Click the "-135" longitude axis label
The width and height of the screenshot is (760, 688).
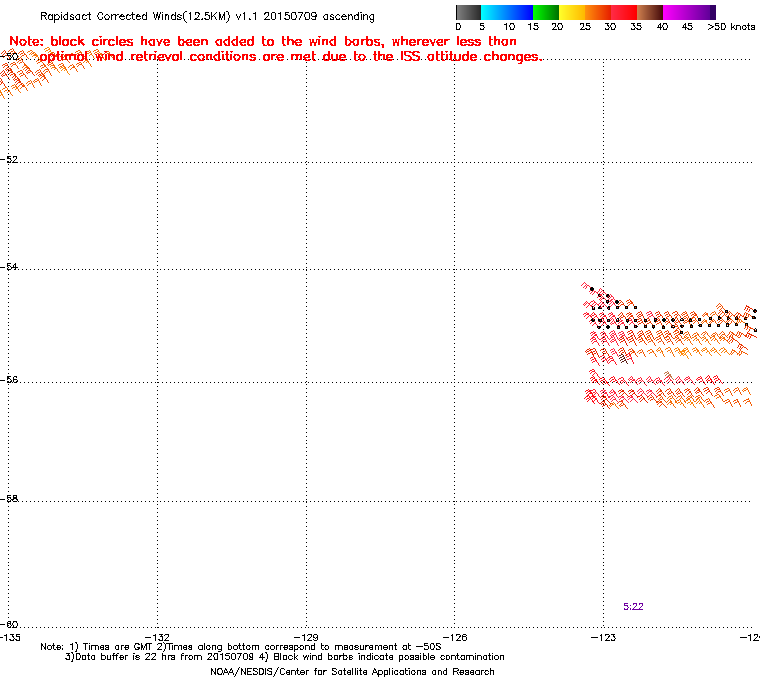point(10,637)
